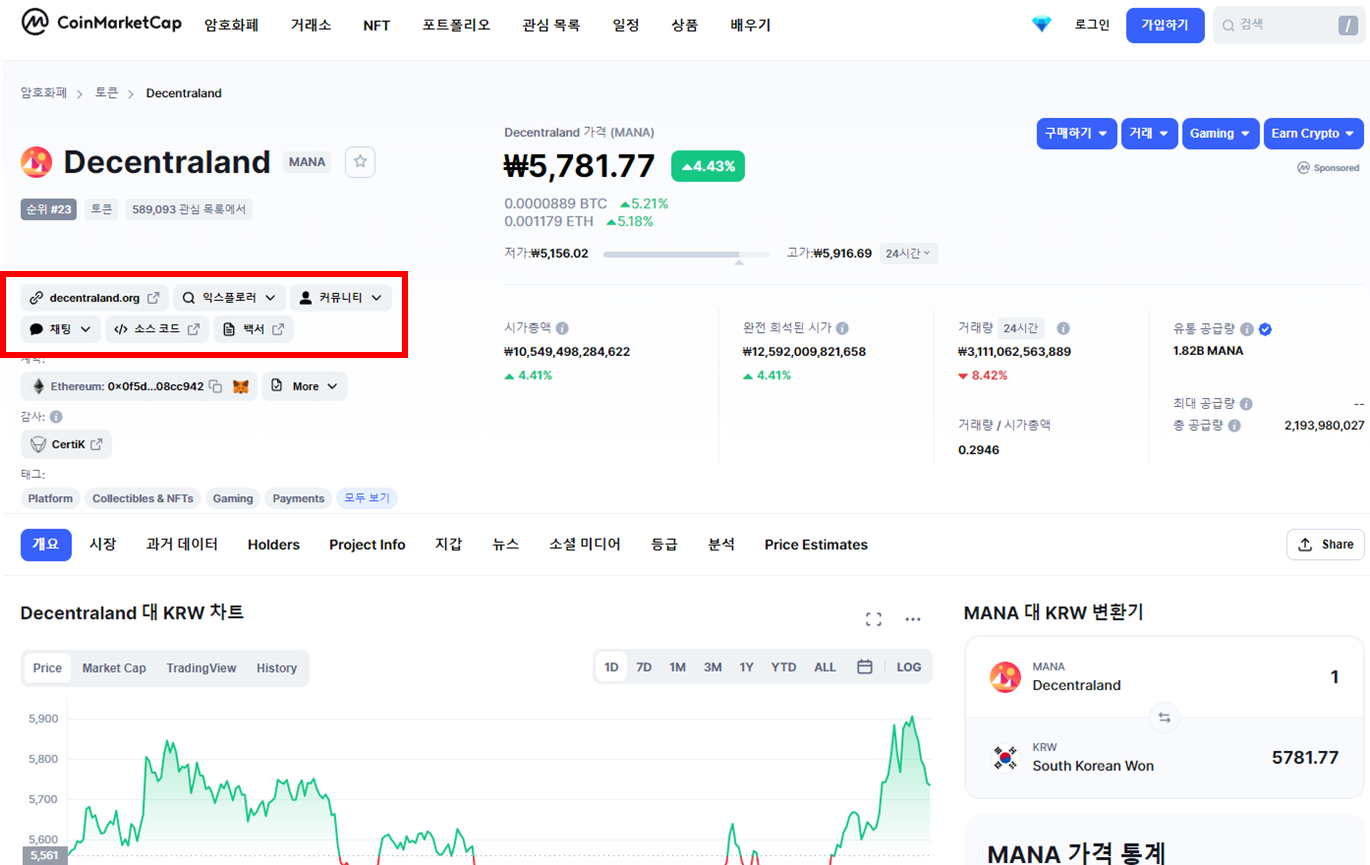Click the 토큰 breadcrumb link
1370x865 pixels.
106,93
